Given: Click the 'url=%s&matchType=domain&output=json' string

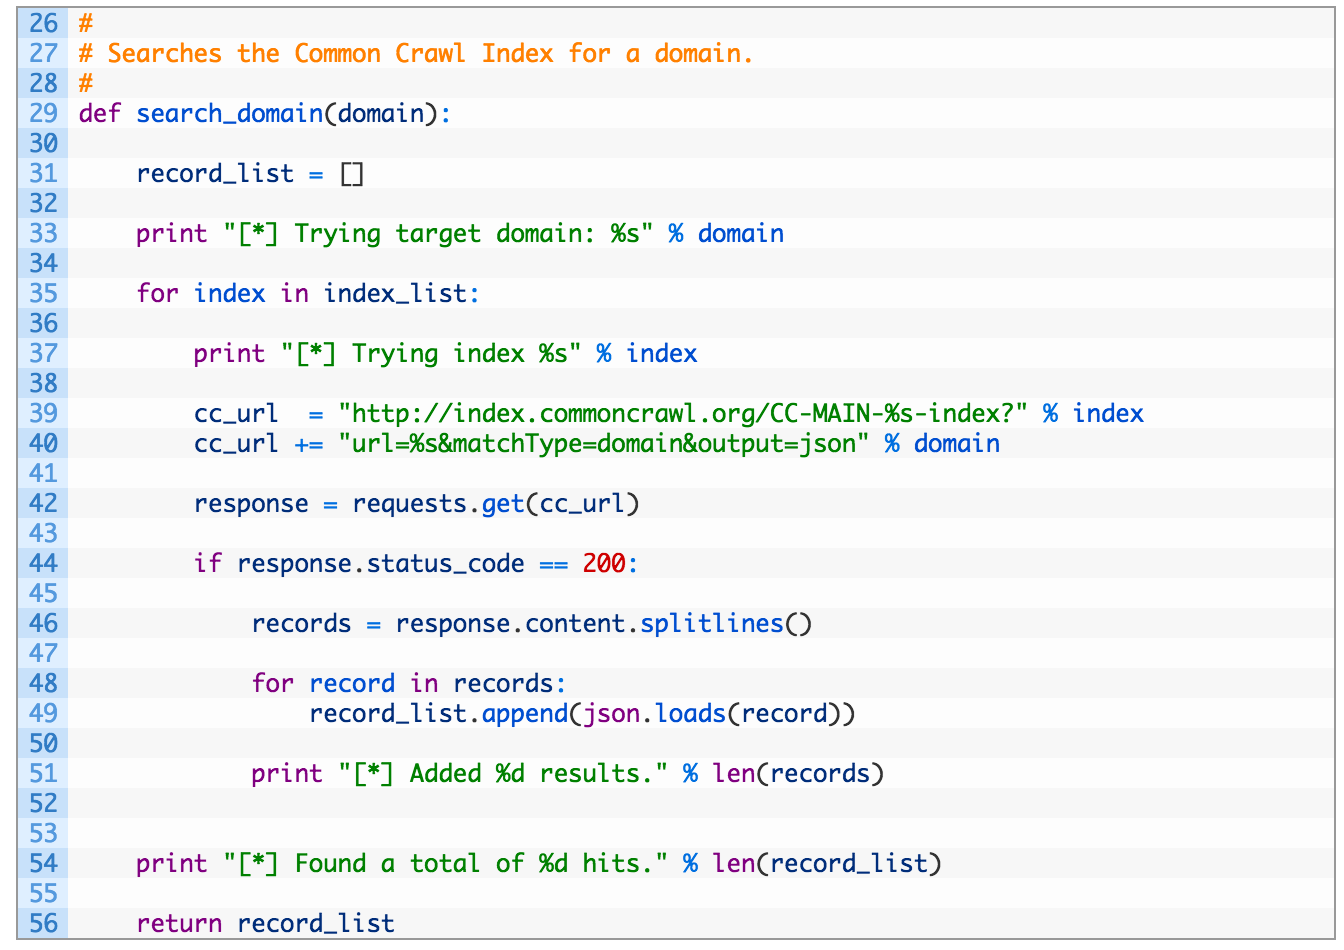Looking at the screenshot, I should coord(604,443).
